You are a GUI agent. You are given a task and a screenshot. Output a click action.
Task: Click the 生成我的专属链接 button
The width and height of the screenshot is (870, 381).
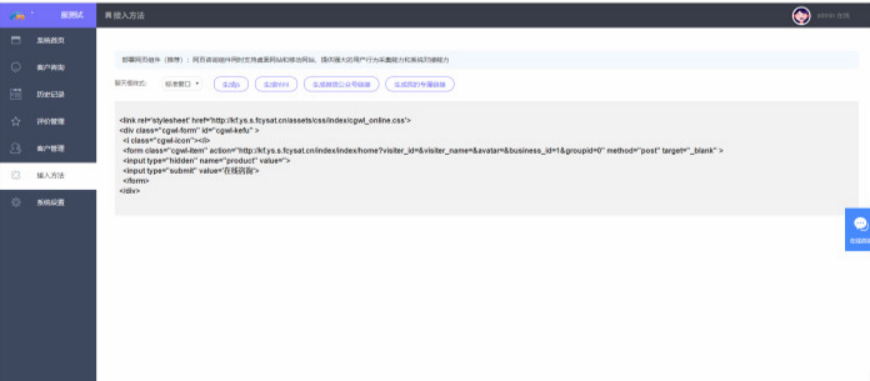(420, 84)
